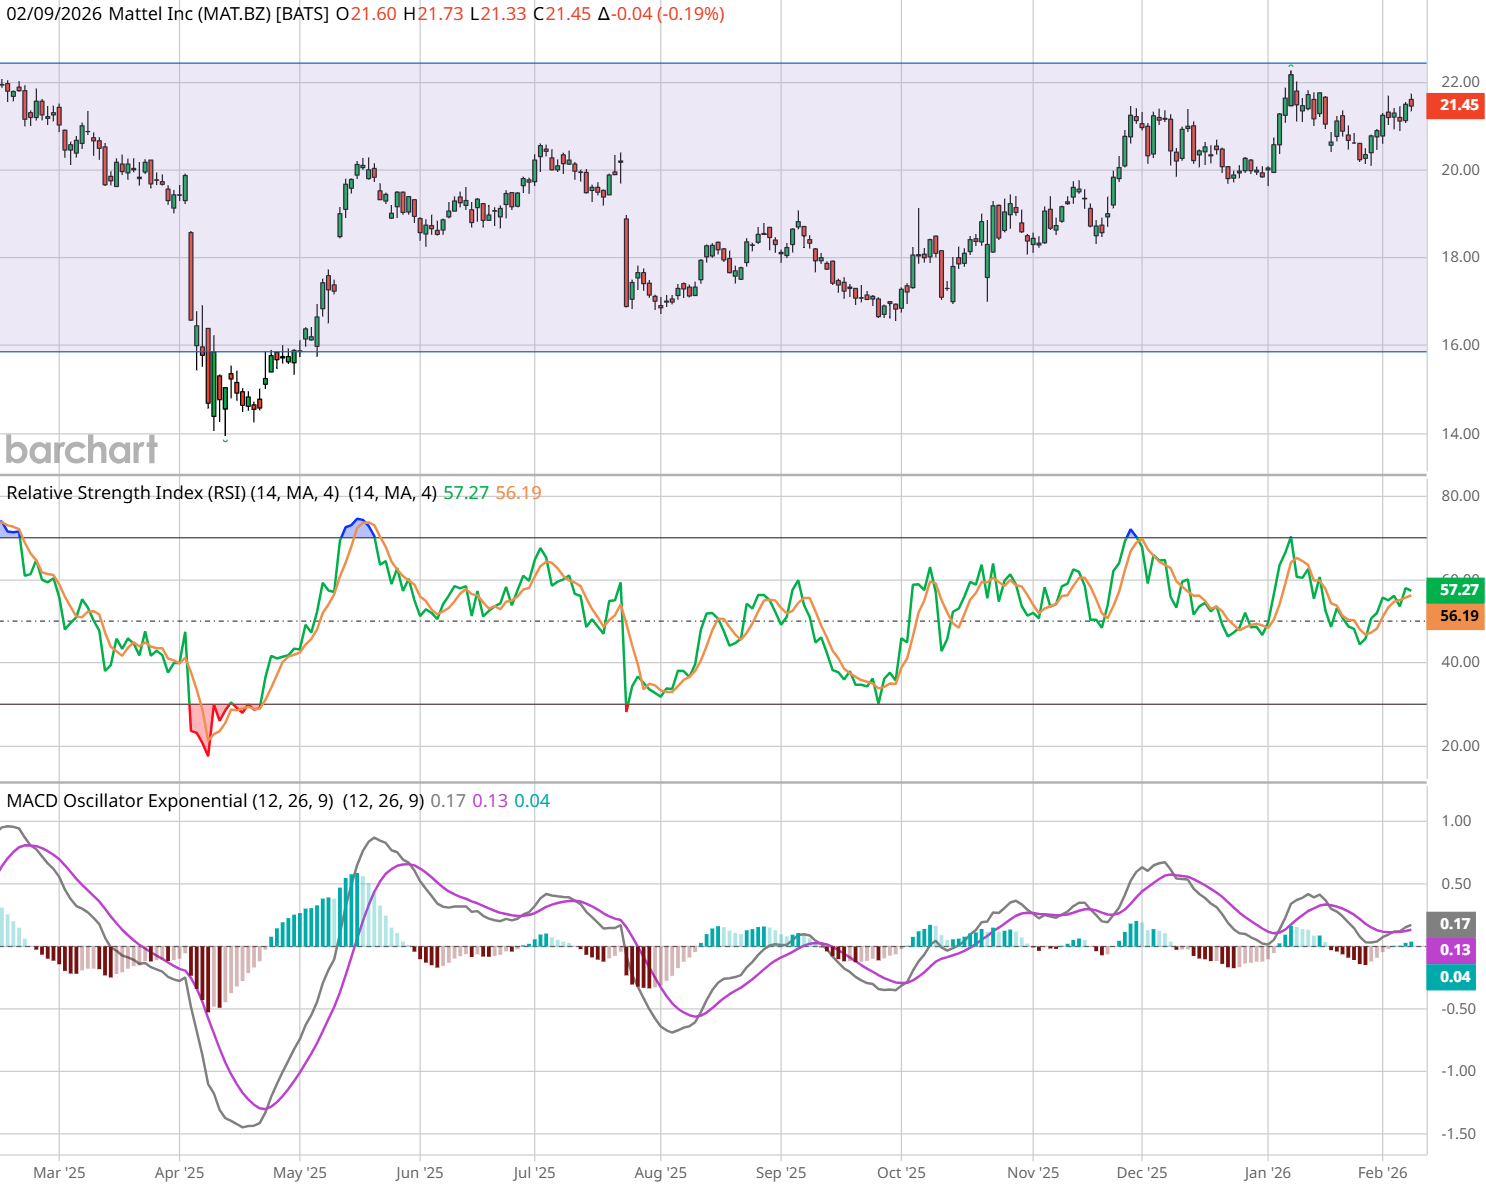Click the 16.00 price axis label
The width and height of the screenshot is (1486, 1191).
click(x=1460, y=345)
